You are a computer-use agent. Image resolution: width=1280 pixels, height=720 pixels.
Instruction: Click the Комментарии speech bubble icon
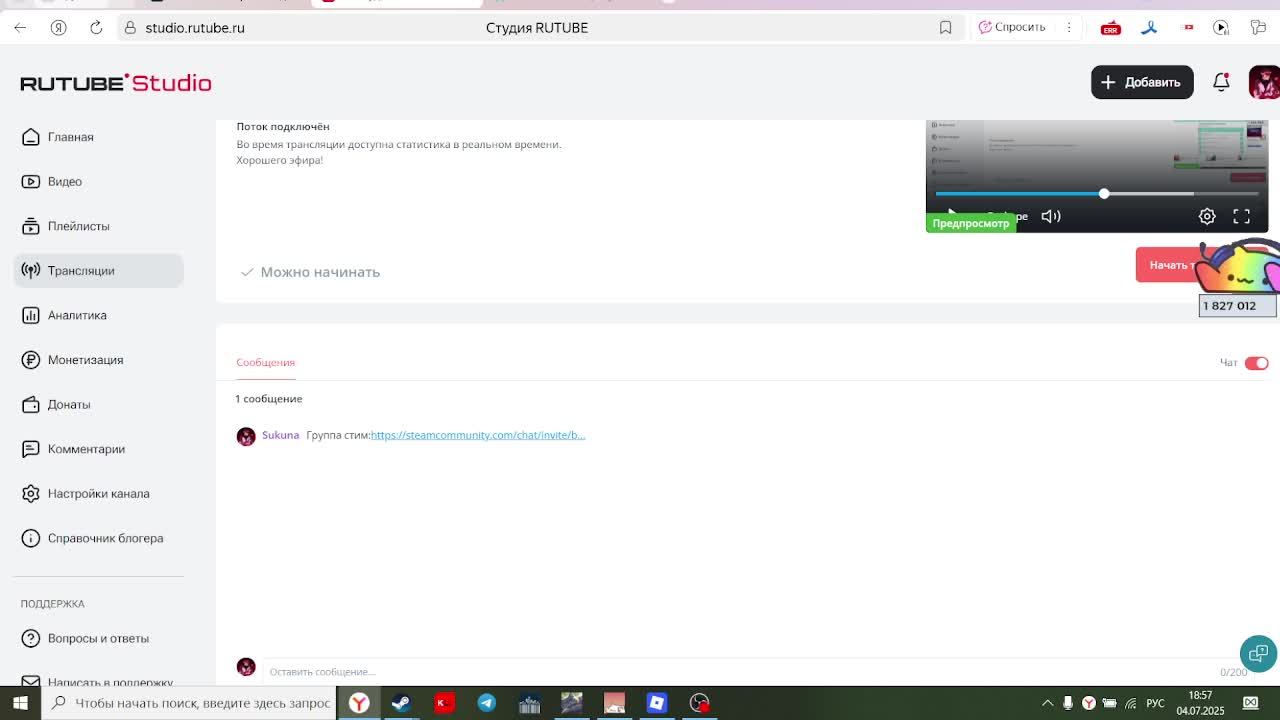click(x=31, y=449)
